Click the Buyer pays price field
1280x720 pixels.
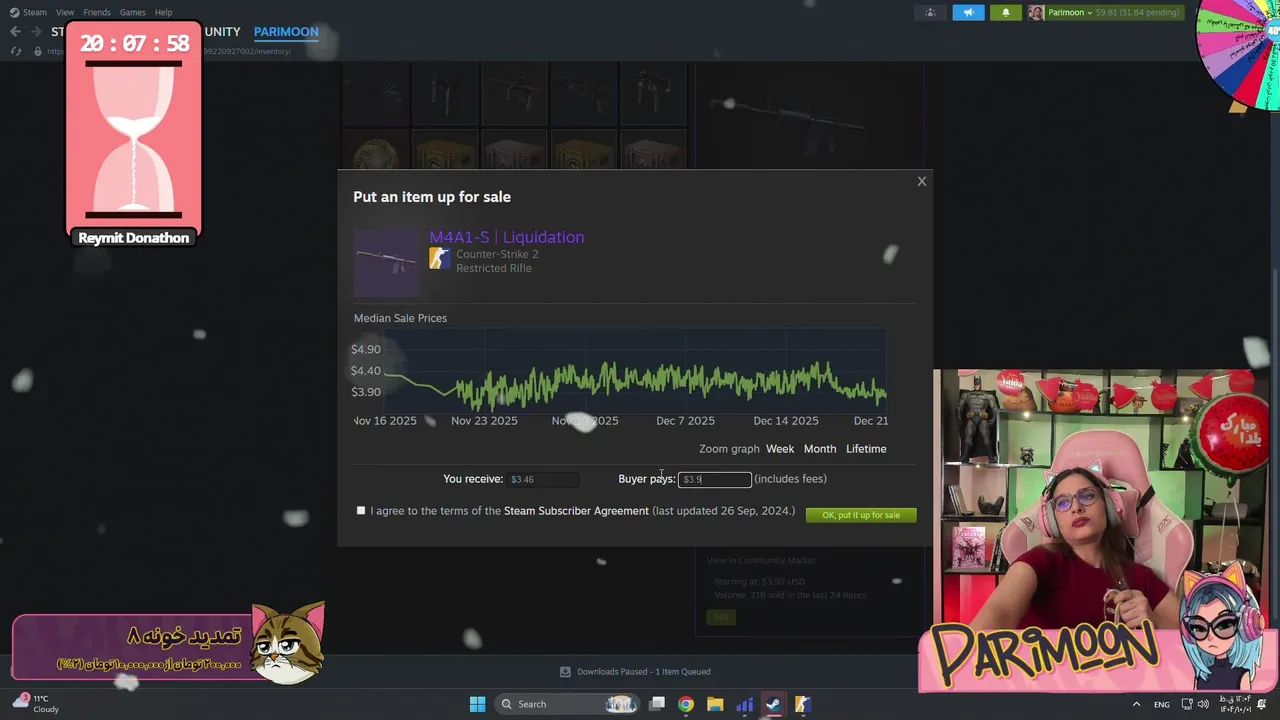point(715,480)
